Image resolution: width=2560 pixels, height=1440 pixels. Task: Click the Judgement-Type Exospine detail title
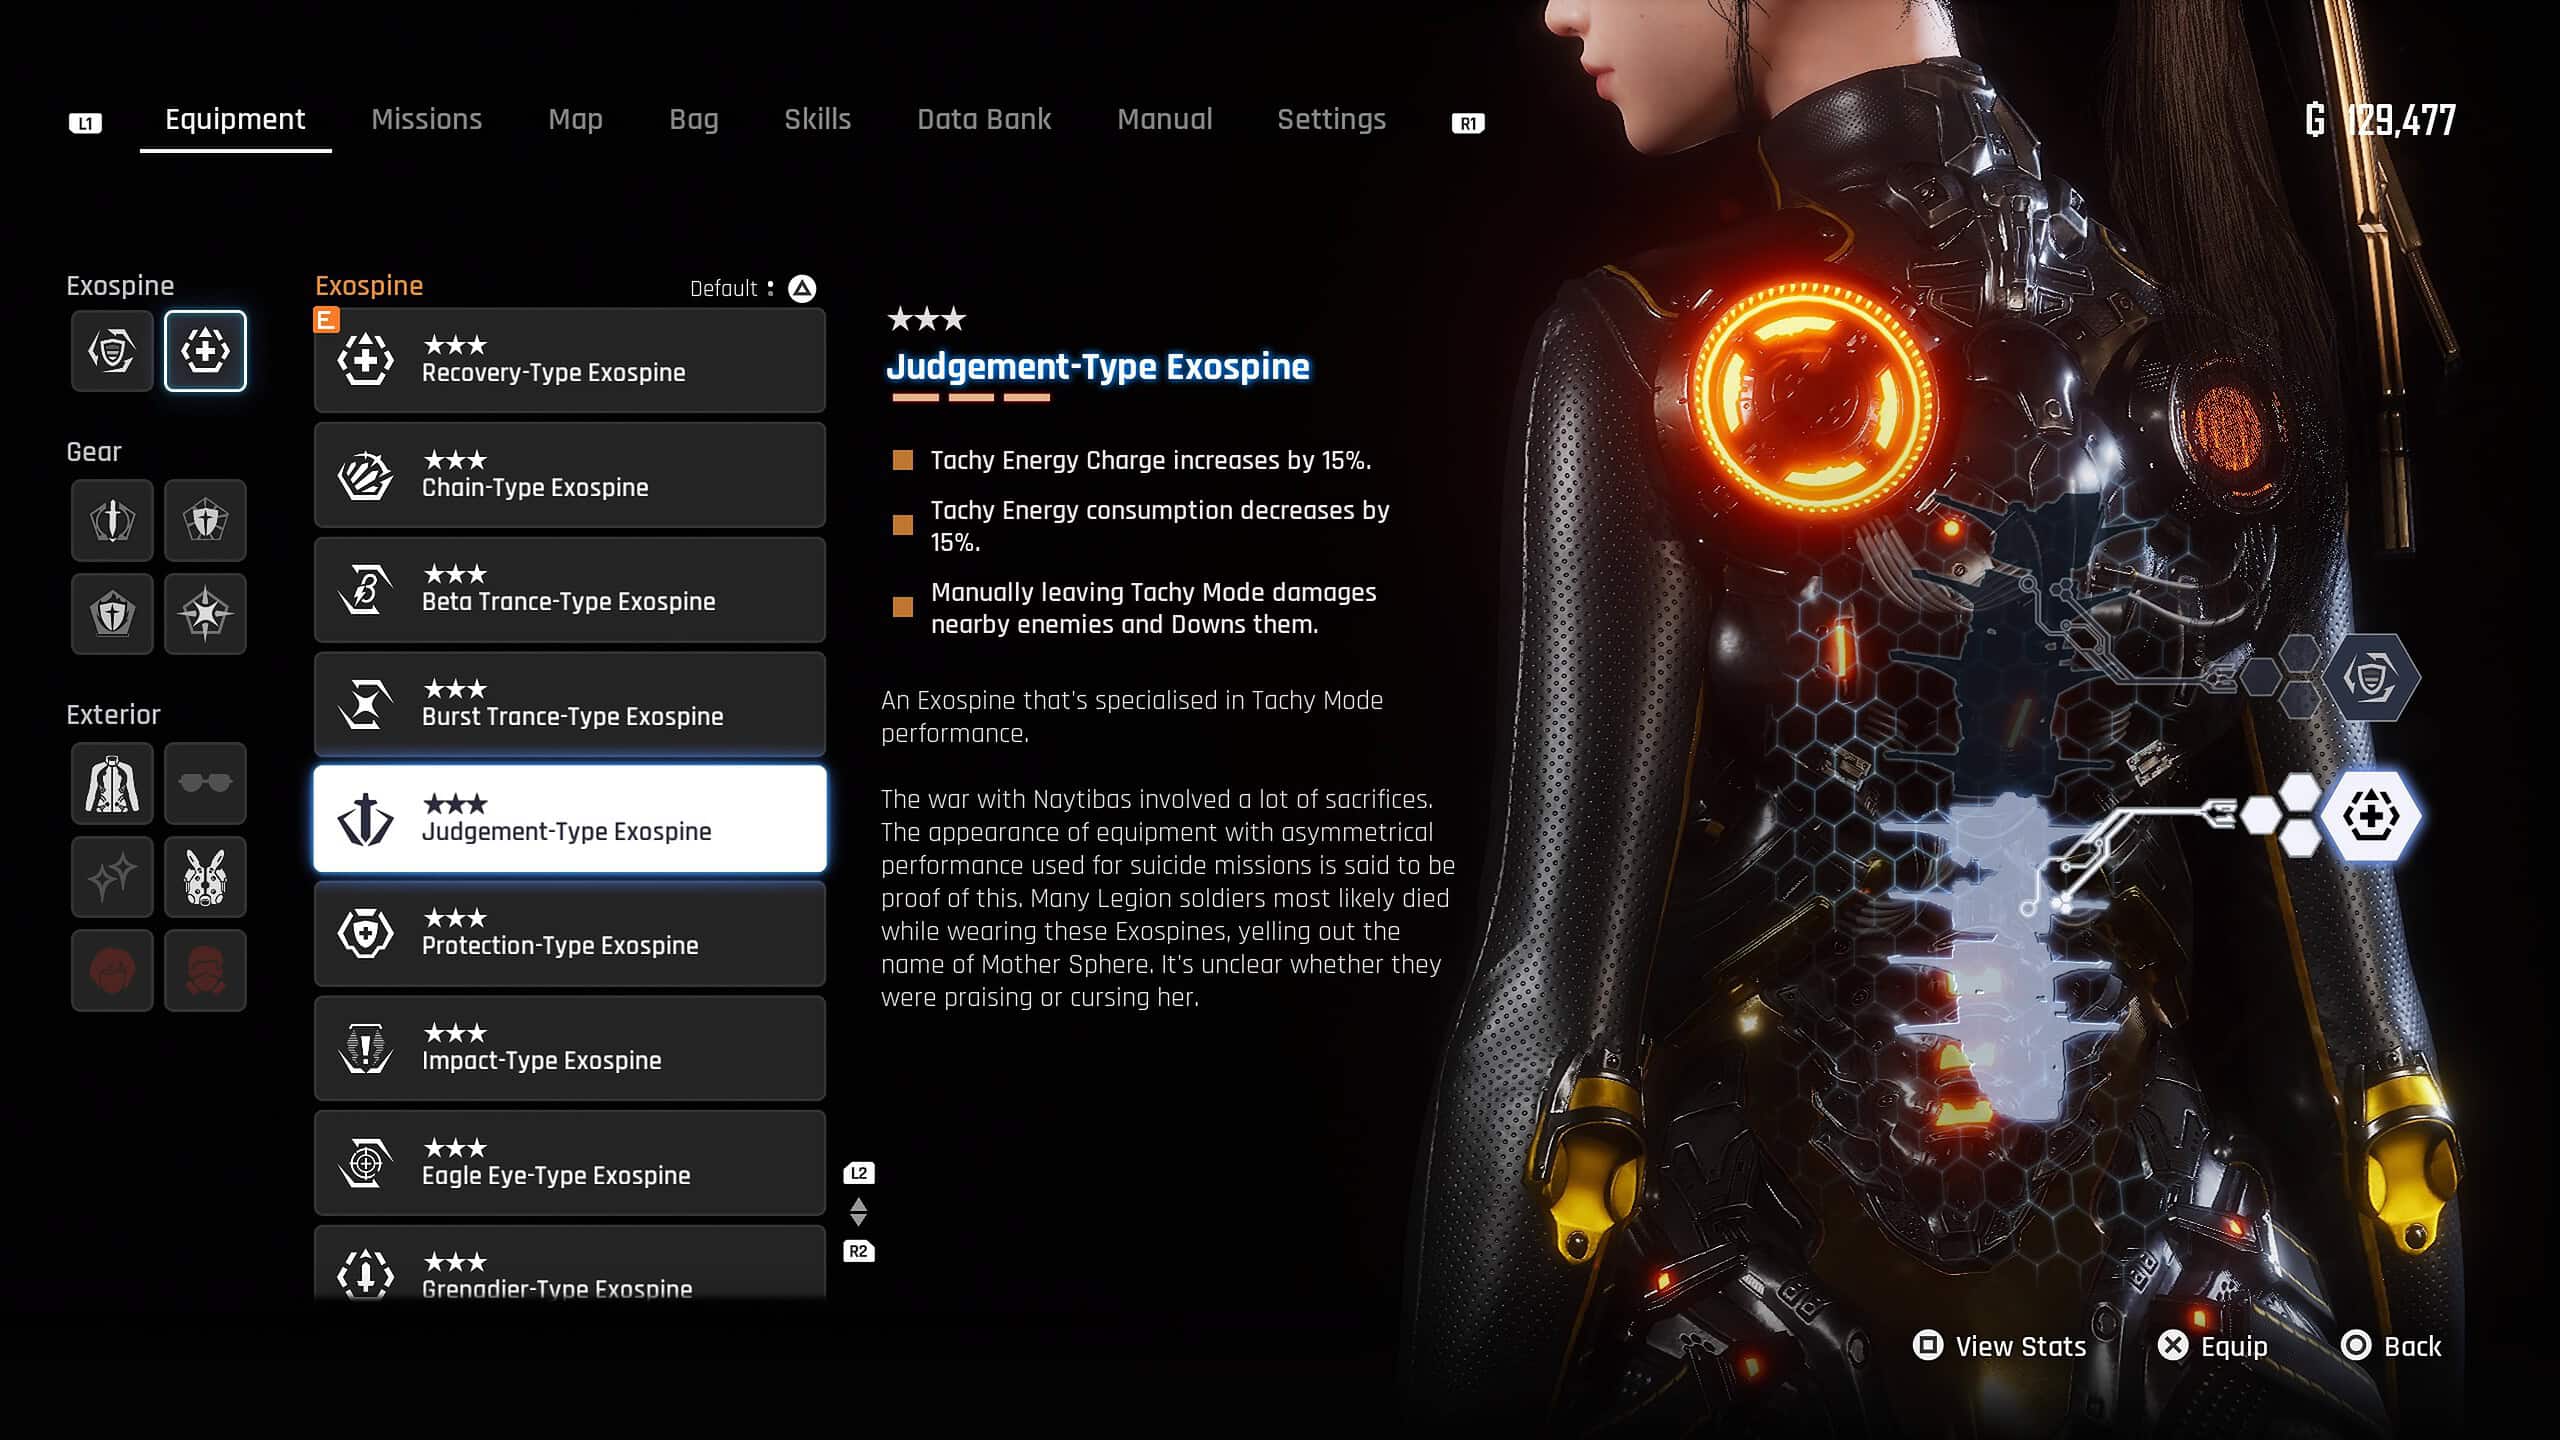pos(1097,367)
